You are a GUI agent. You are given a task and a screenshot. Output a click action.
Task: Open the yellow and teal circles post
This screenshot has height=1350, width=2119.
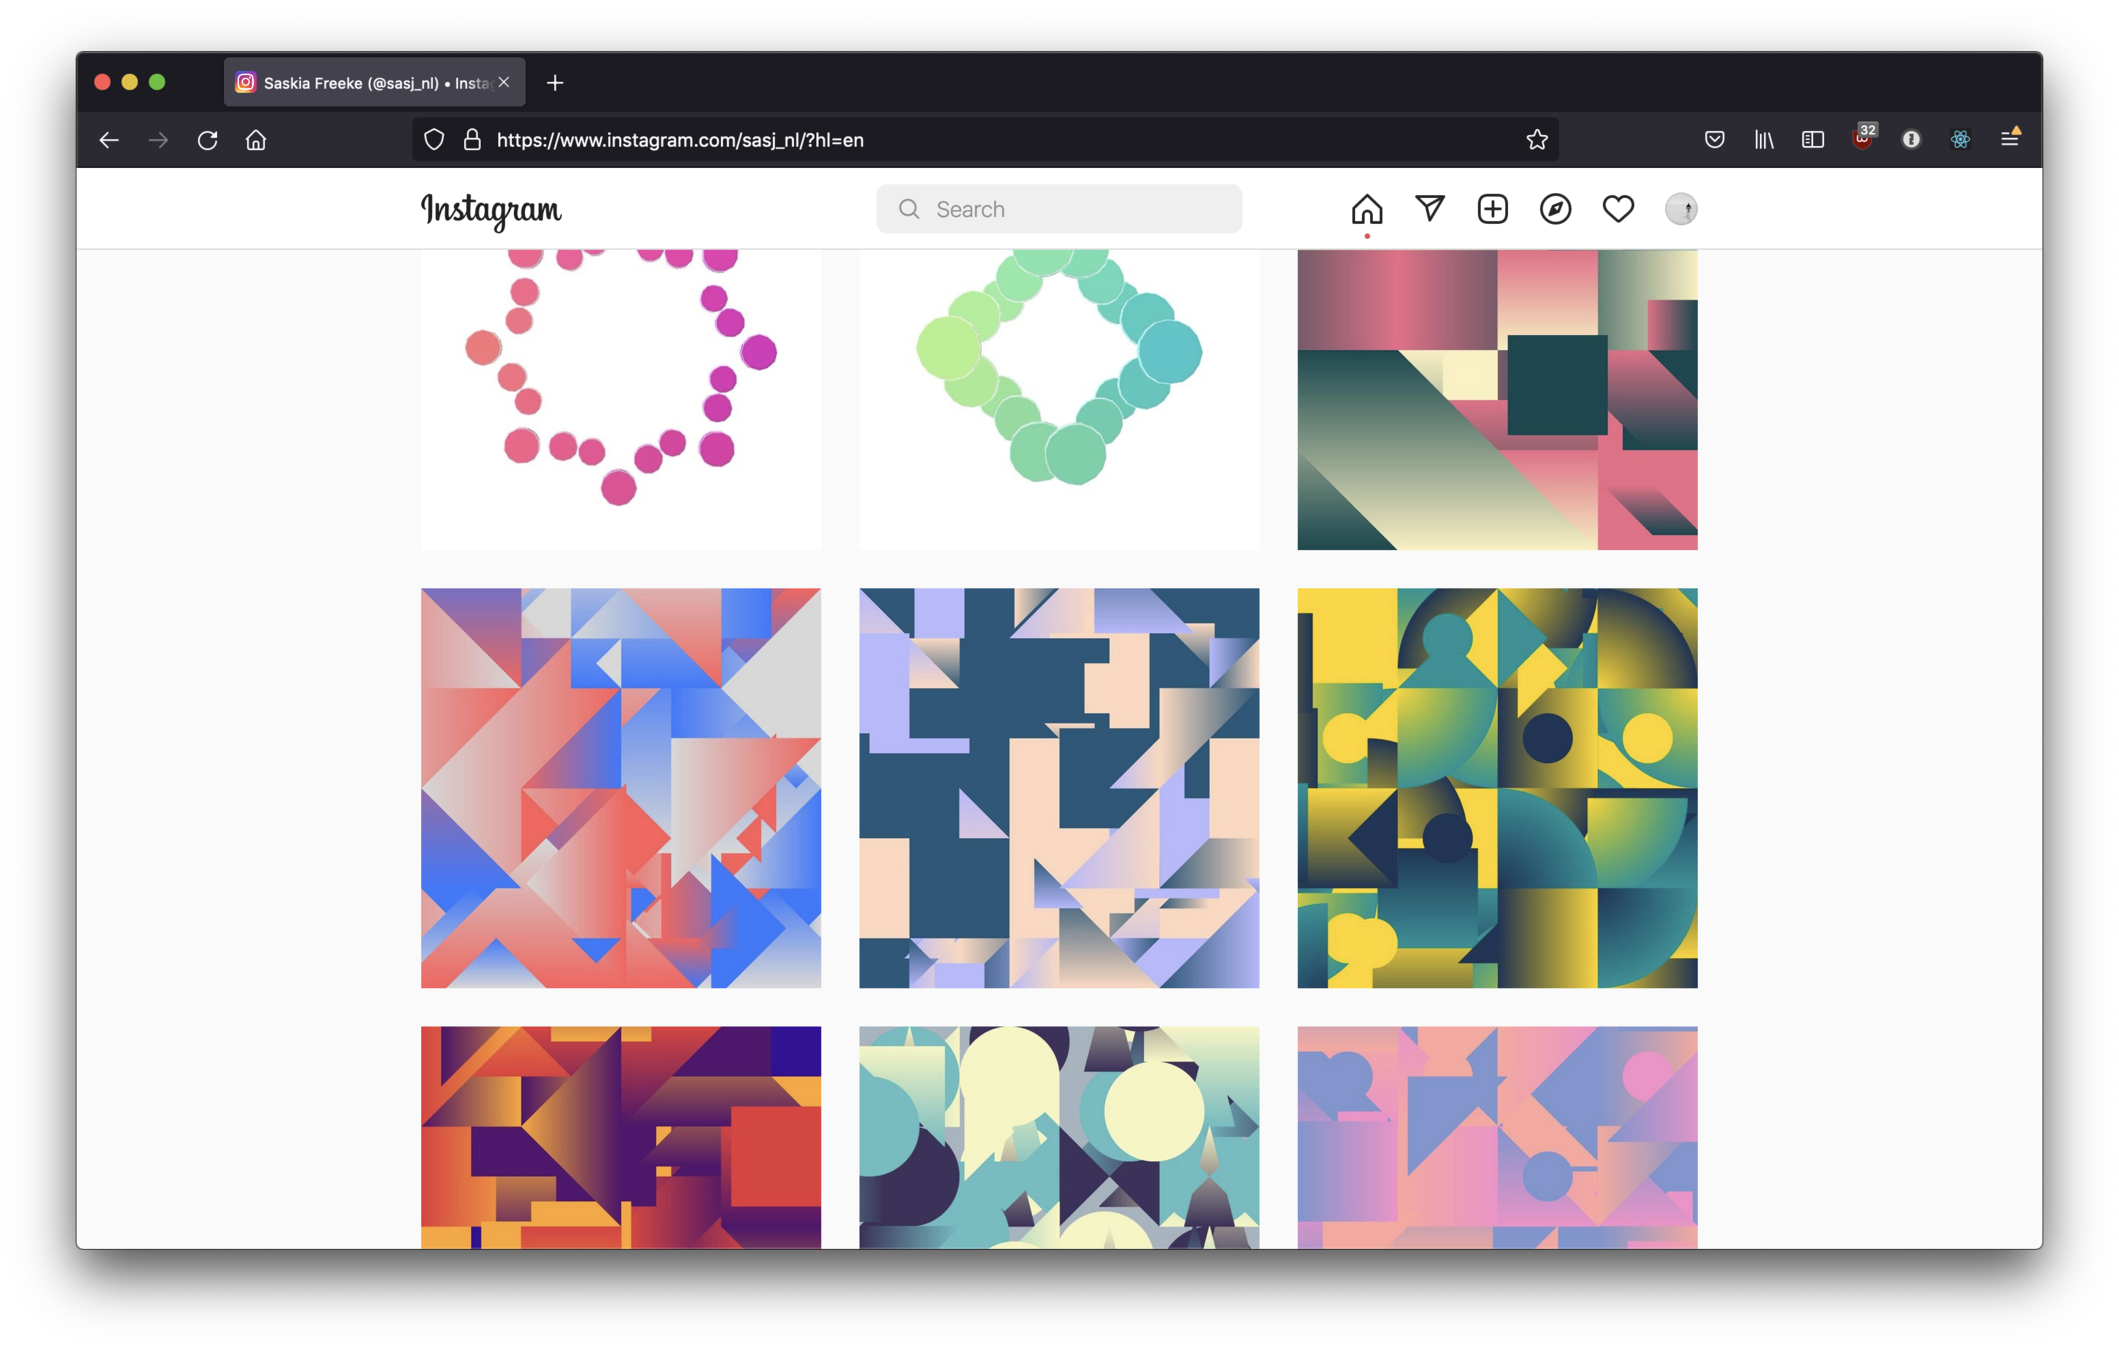pyautogui.click(x=1497, y=788)
